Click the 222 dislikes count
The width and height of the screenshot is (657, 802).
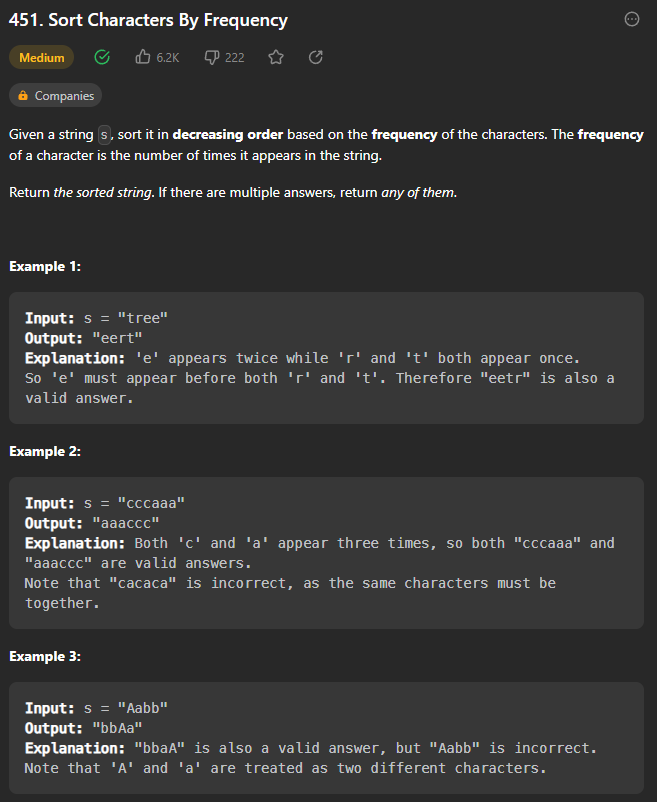click(x=235, y=58)
